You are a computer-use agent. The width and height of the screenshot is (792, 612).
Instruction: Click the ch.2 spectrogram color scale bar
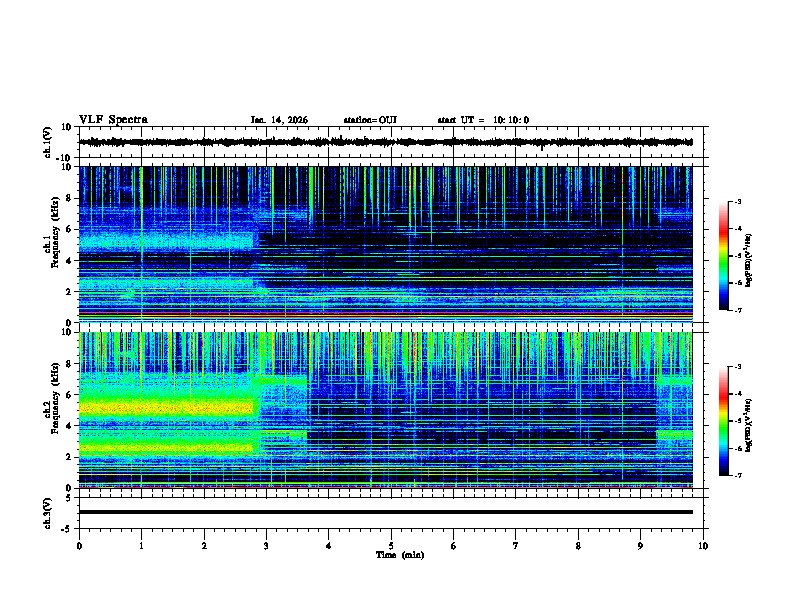pos(724,421)
